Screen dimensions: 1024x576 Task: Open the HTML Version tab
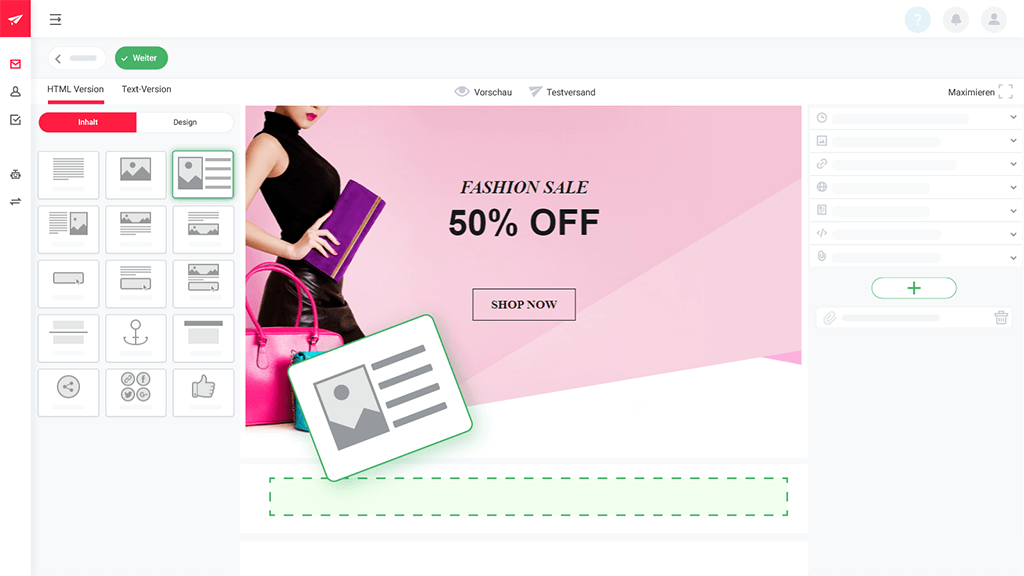tap(75, 89)
